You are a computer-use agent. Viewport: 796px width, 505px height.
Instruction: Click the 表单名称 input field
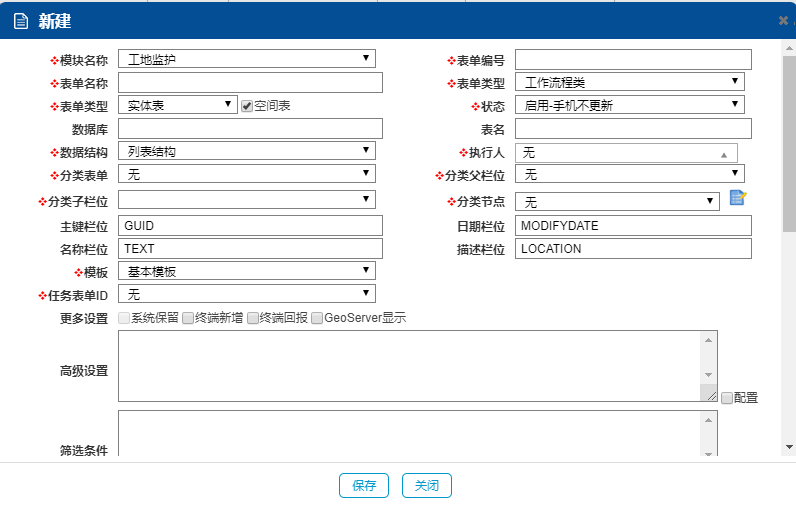click(250, 82)
